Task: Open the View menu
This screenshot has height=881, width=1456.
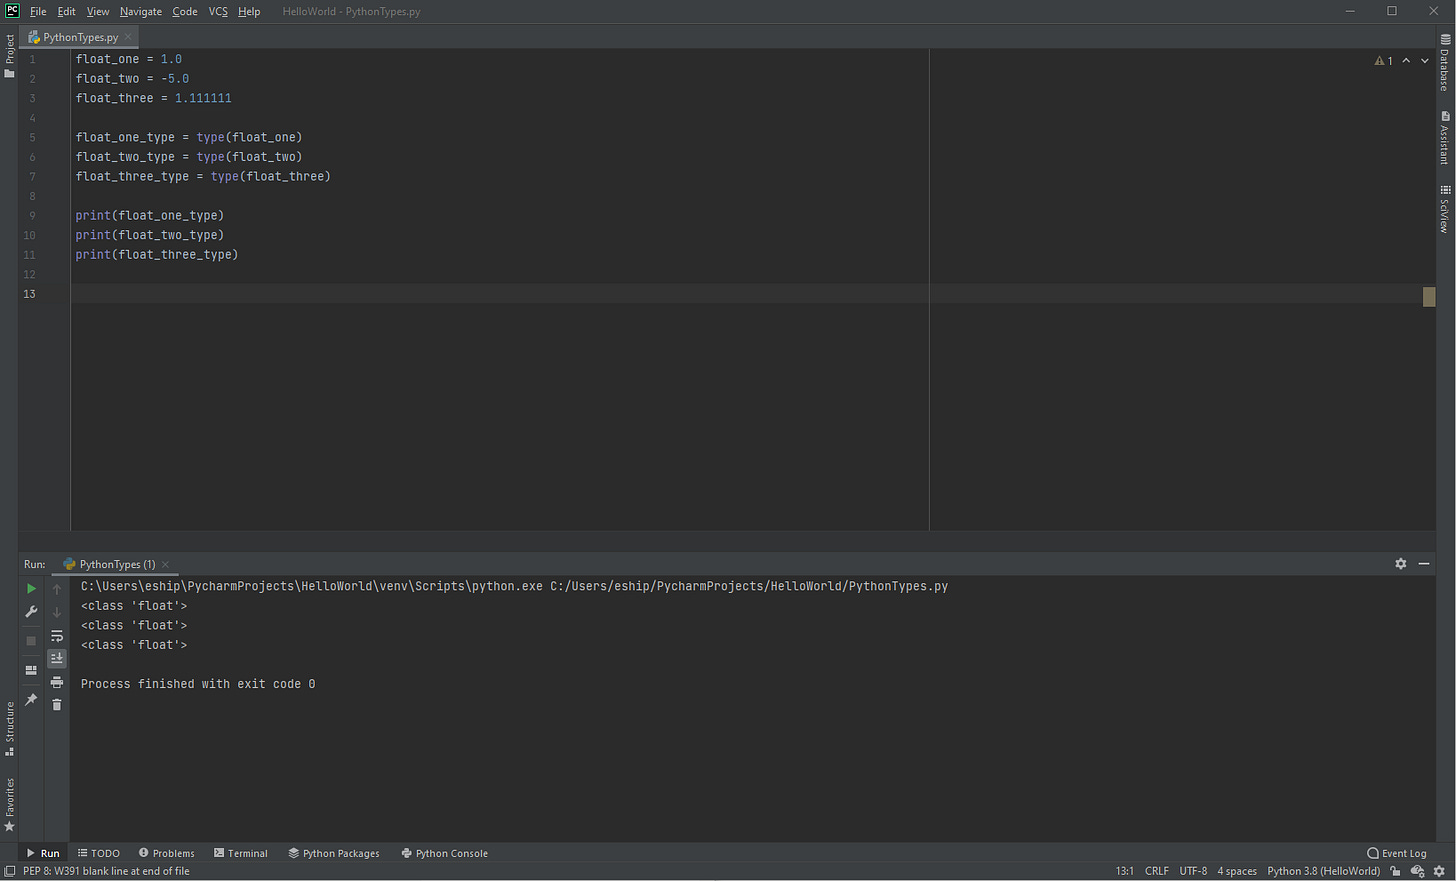Action: pyautogui.click(x=98, y=12)
